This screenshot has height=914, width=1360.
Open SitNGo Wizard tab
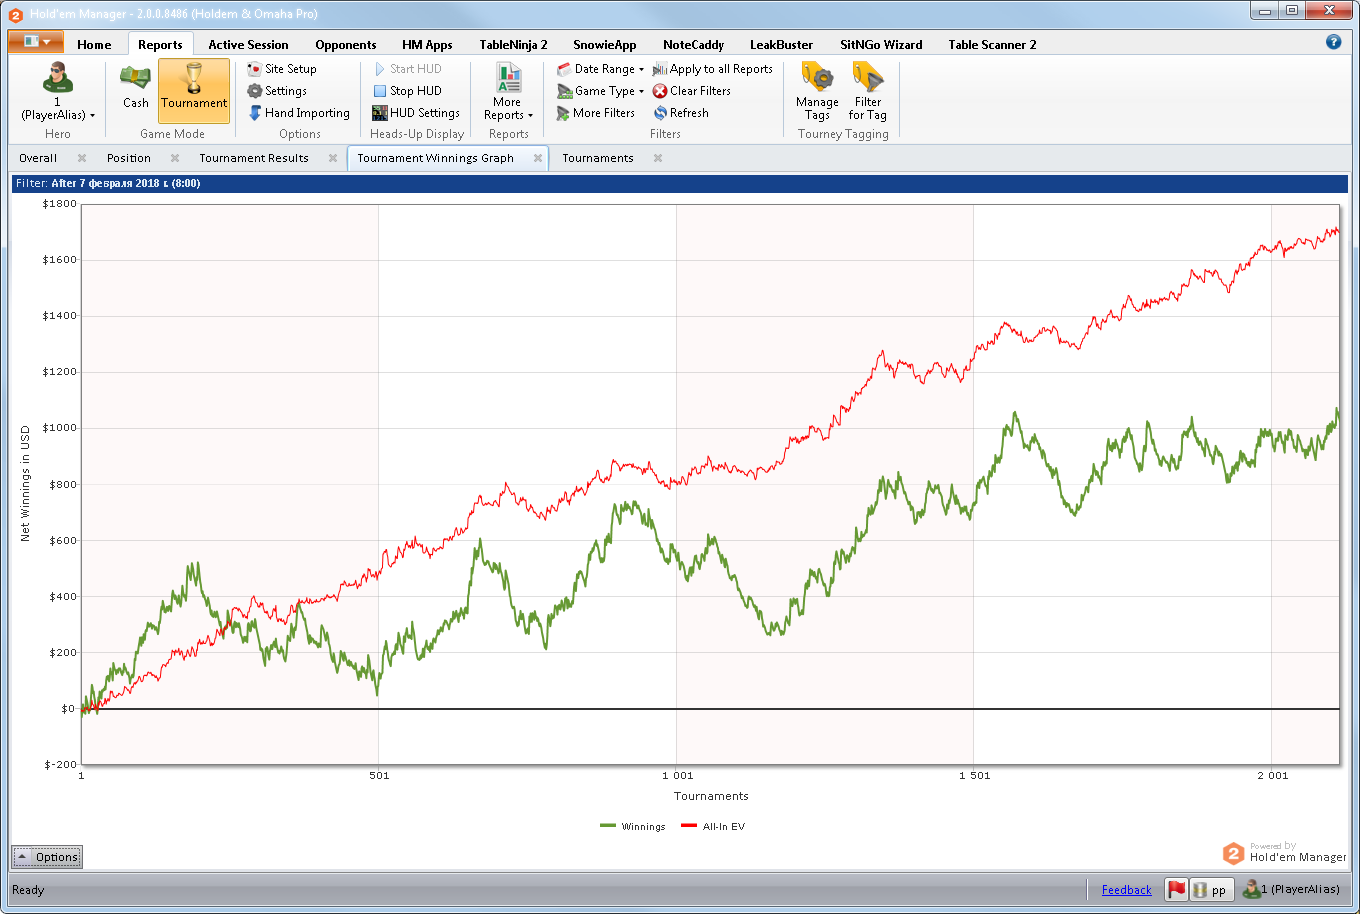[881, 44]
